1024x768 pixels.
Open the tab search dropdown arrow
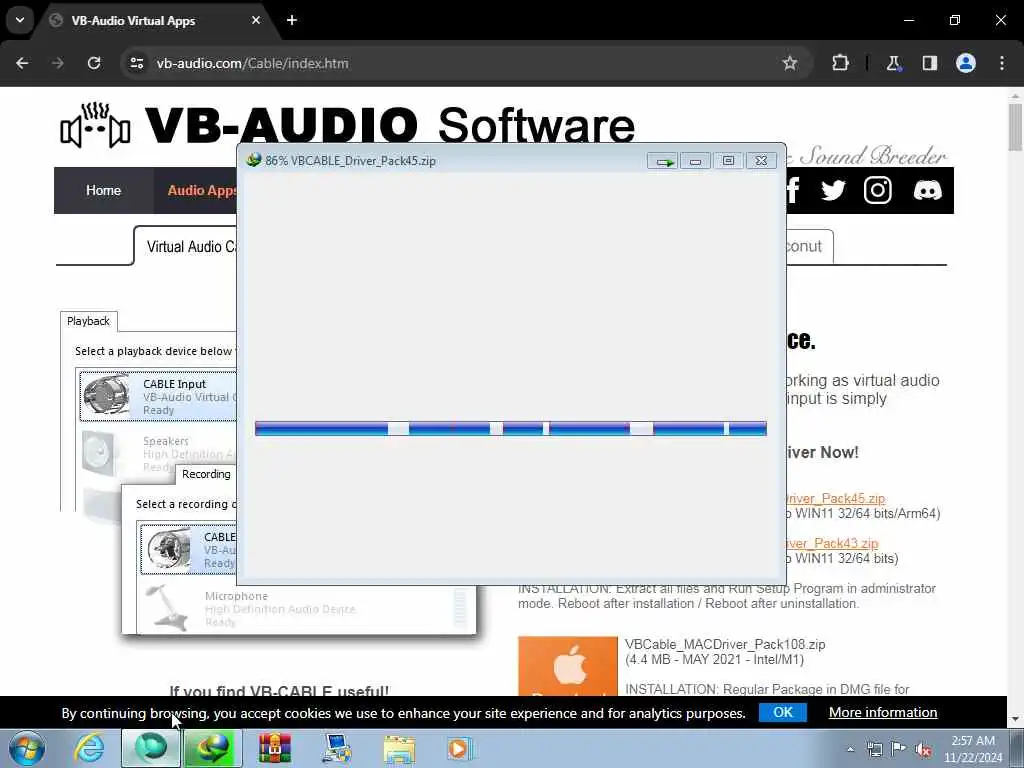(20, 20)
